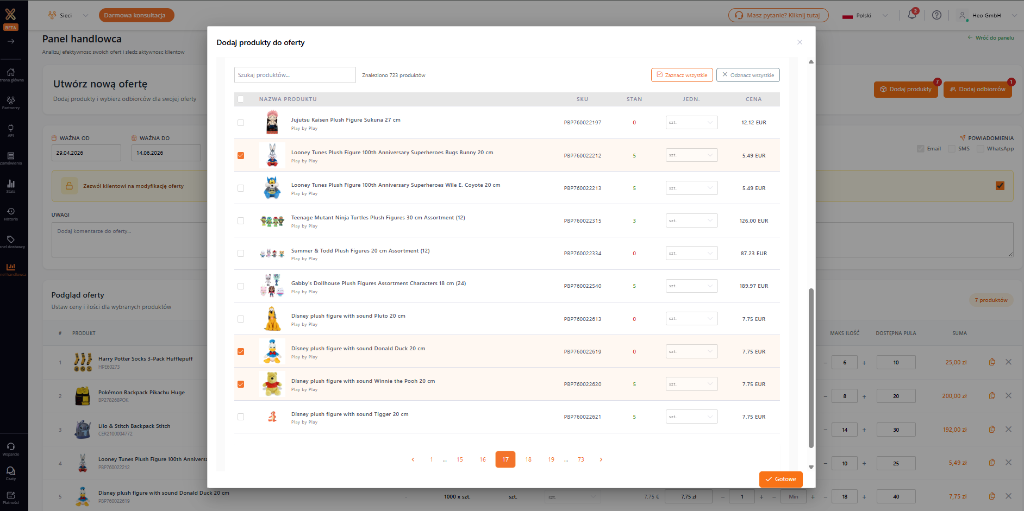
Task: Open statistics bar-chart icon in sidebar
Action: (x=10, y=184)
